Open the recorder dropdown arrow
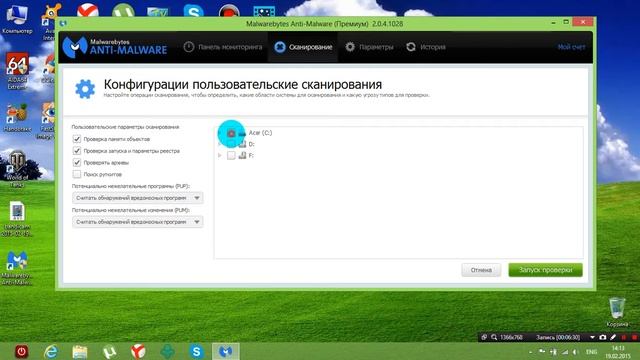Viewport: 640px width, 360px height. [x=592, y=338]
